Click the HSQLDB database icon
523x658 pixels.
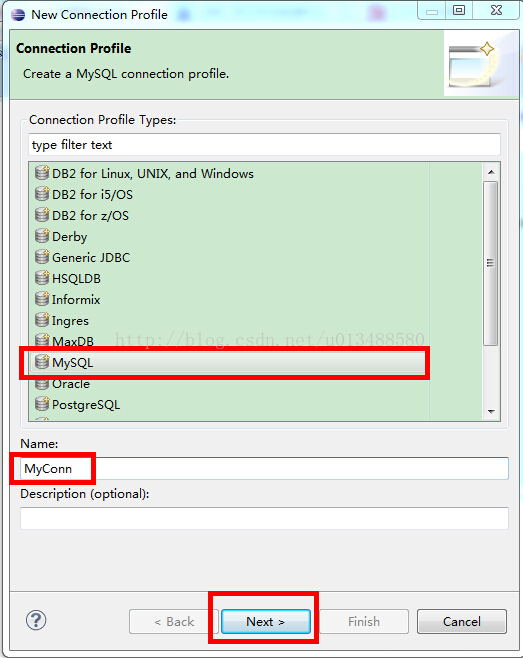click(x=42, y=277)
